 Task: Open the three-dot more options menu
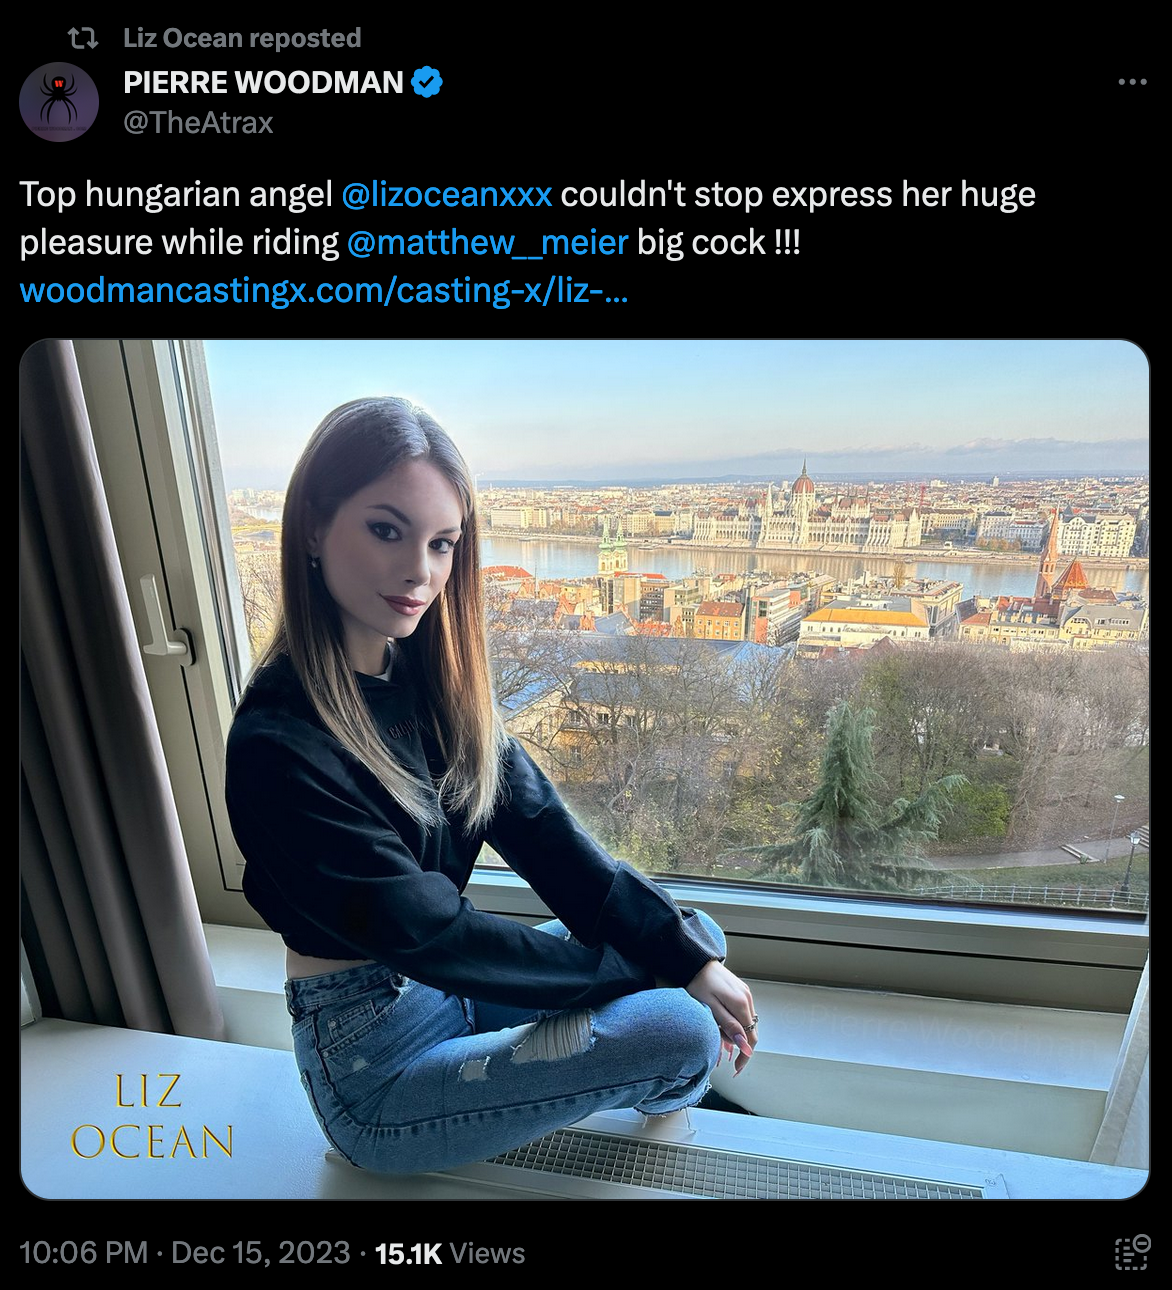(x=1132, y=82)
